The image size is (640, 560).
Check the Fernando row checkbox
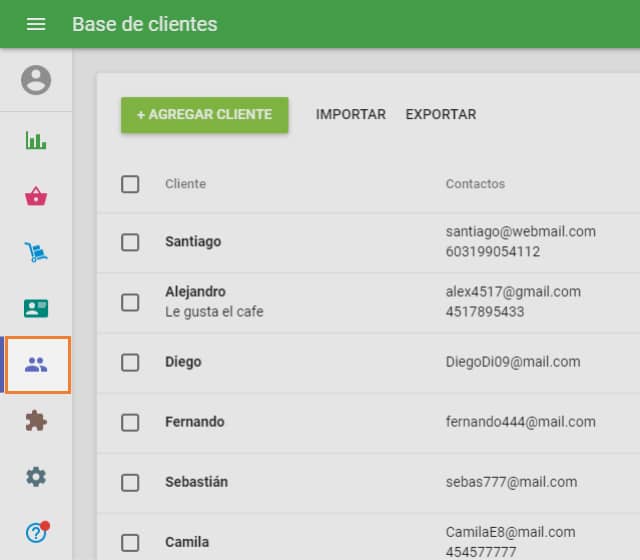tap(130, 422)
